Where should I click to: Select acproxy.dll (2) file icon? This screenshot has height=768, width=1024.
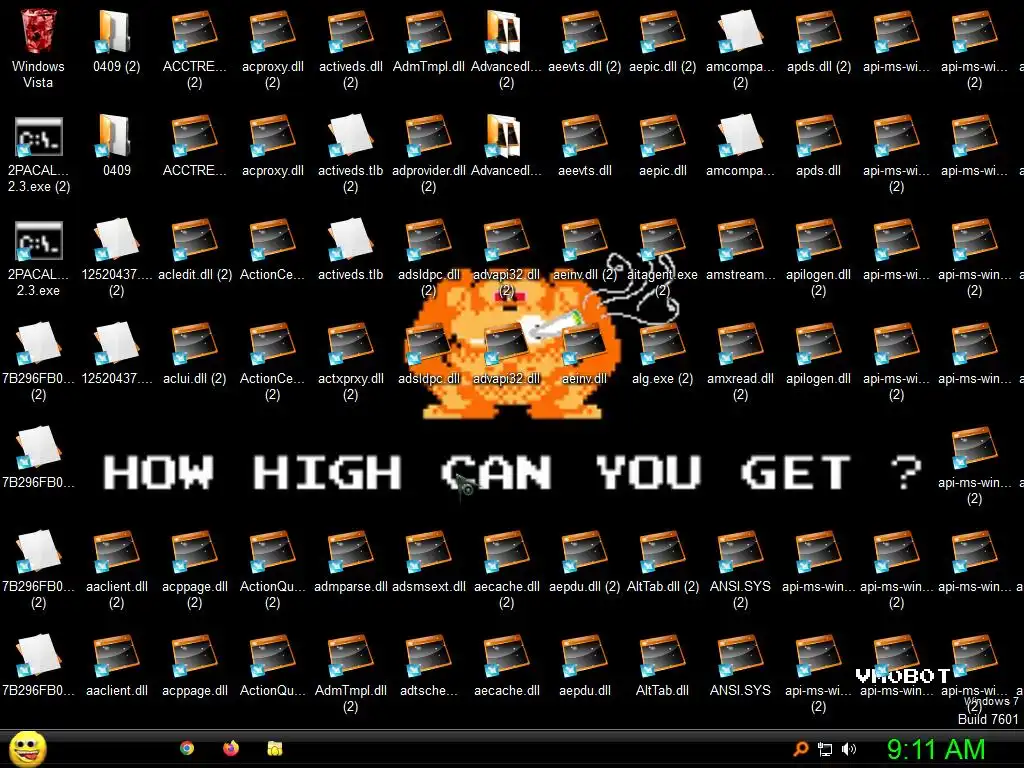pyautogui.click(x=272, y=31)
